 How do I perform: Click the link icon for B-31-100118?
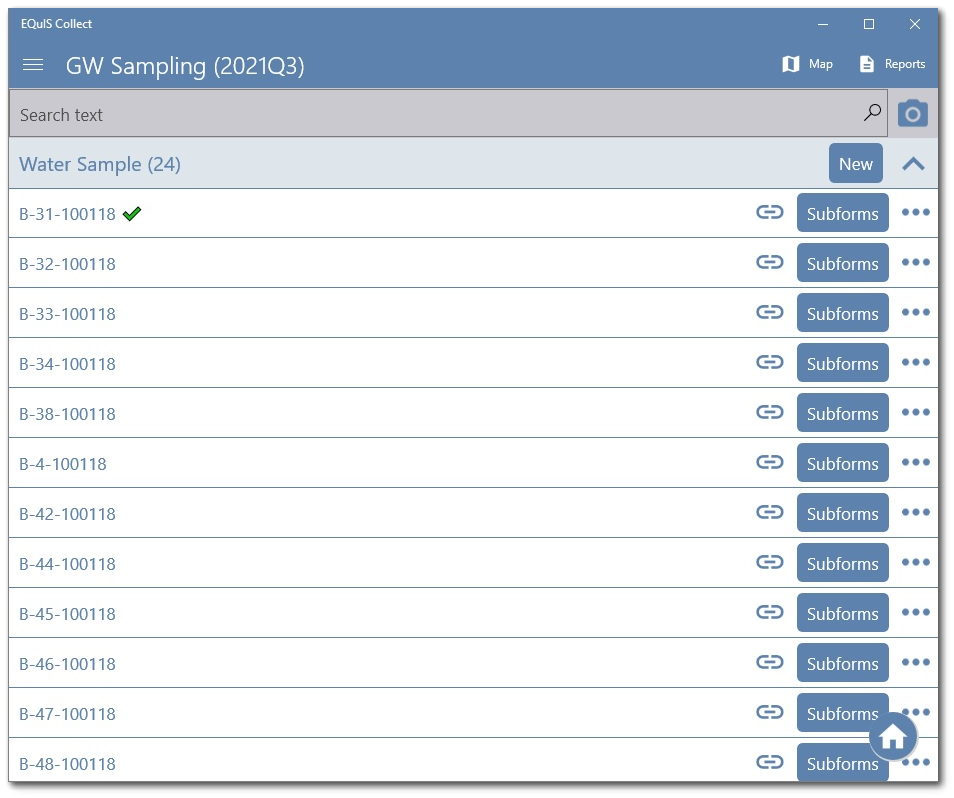pos(770,212)
